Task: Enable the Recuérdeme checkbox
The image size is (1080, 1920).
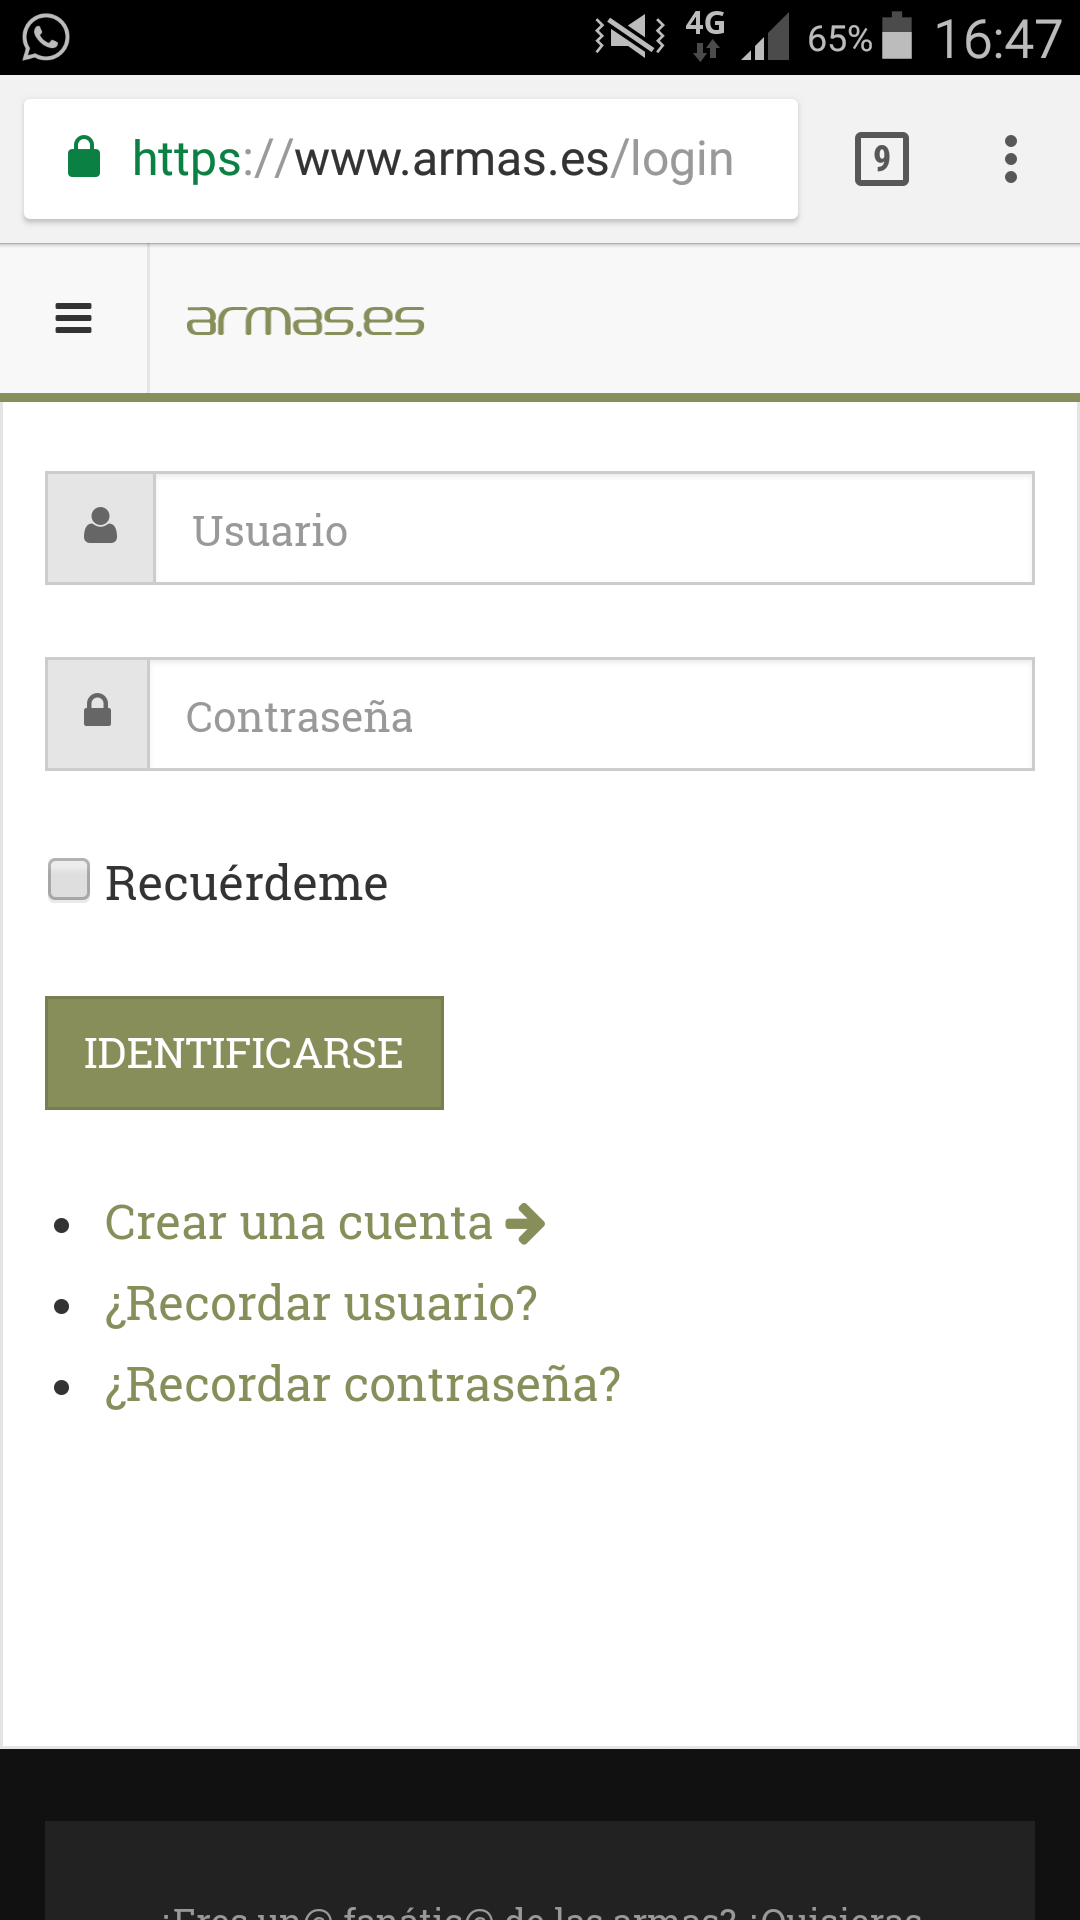Action: pos(69,880)
